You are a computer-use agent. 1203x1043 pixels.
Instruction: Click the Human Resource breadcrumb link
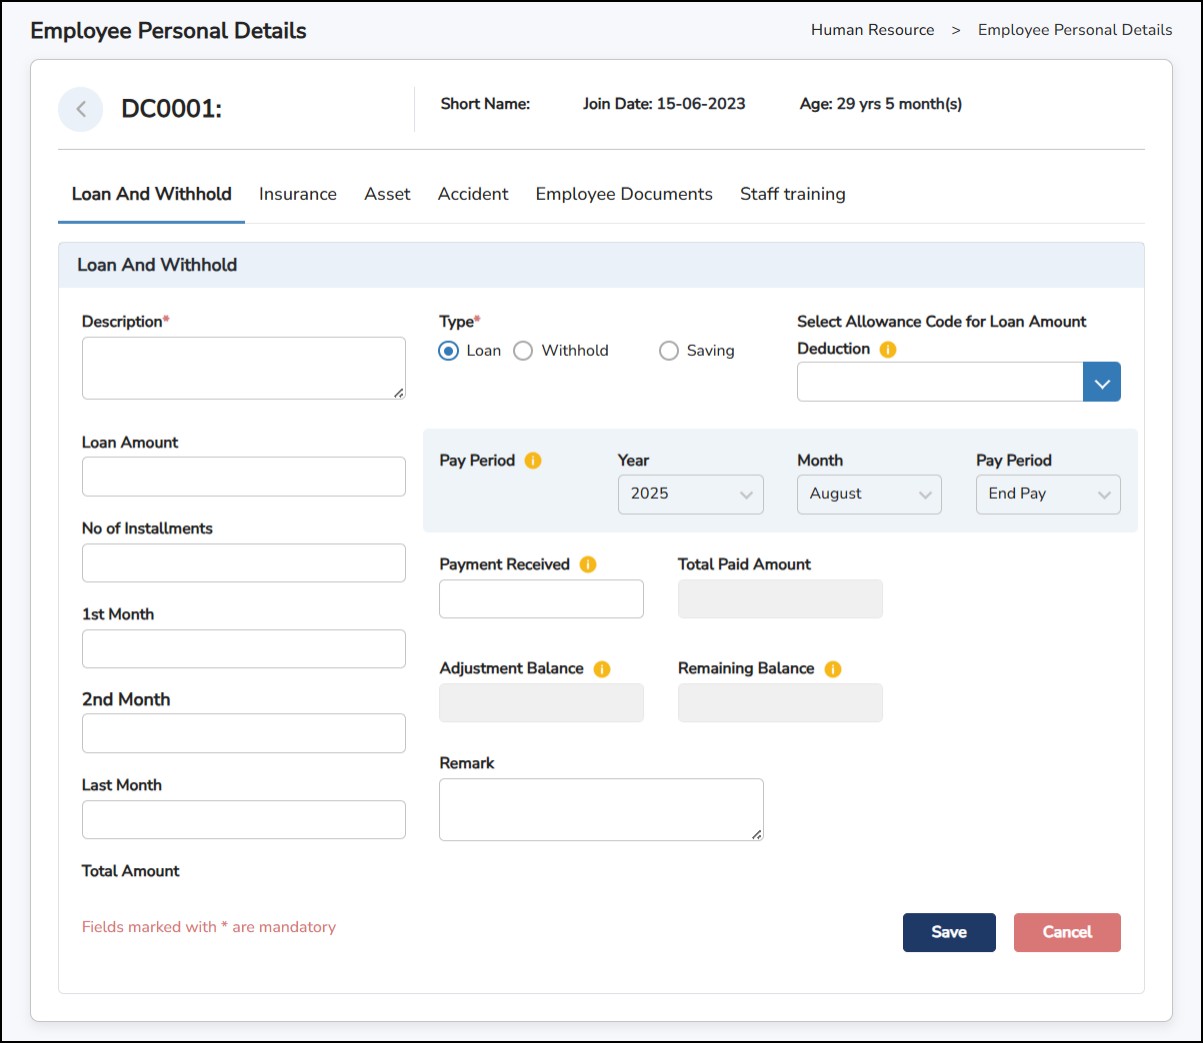click(872, 30)
